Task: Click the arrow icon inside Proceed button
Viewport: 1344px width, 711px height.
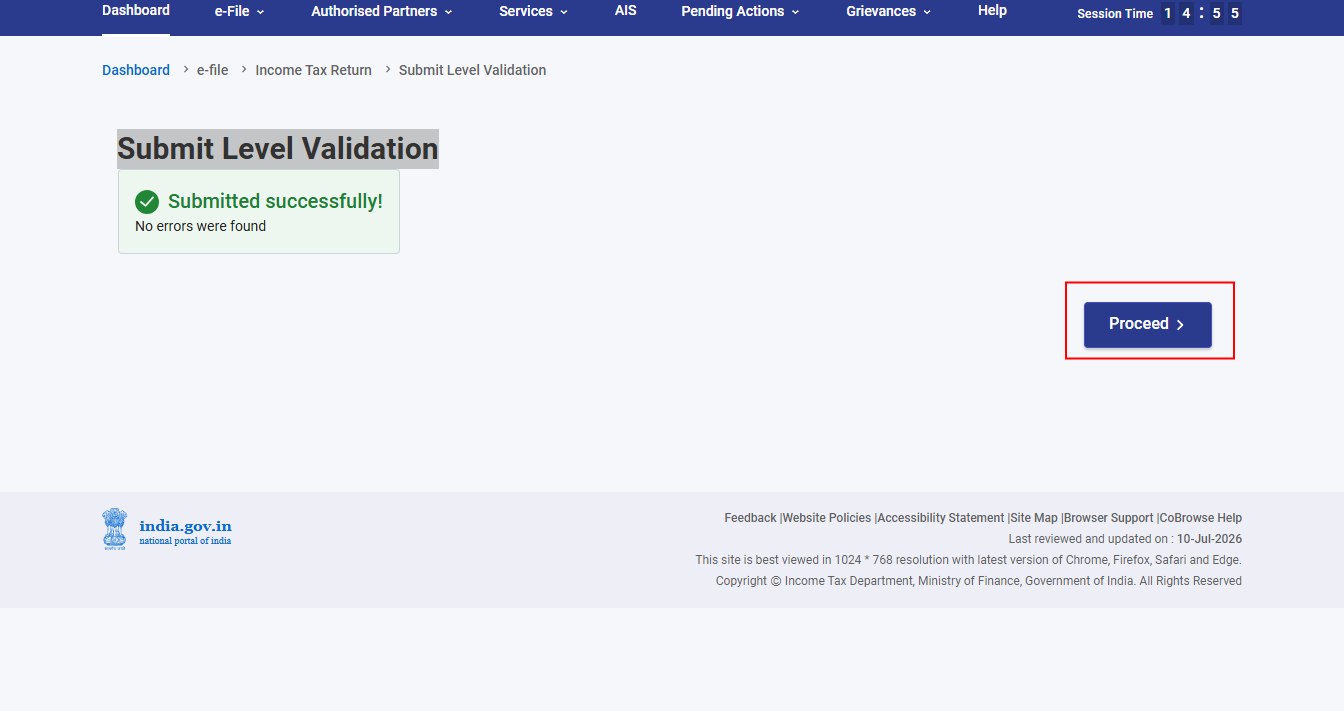Action: (1180, 325)
